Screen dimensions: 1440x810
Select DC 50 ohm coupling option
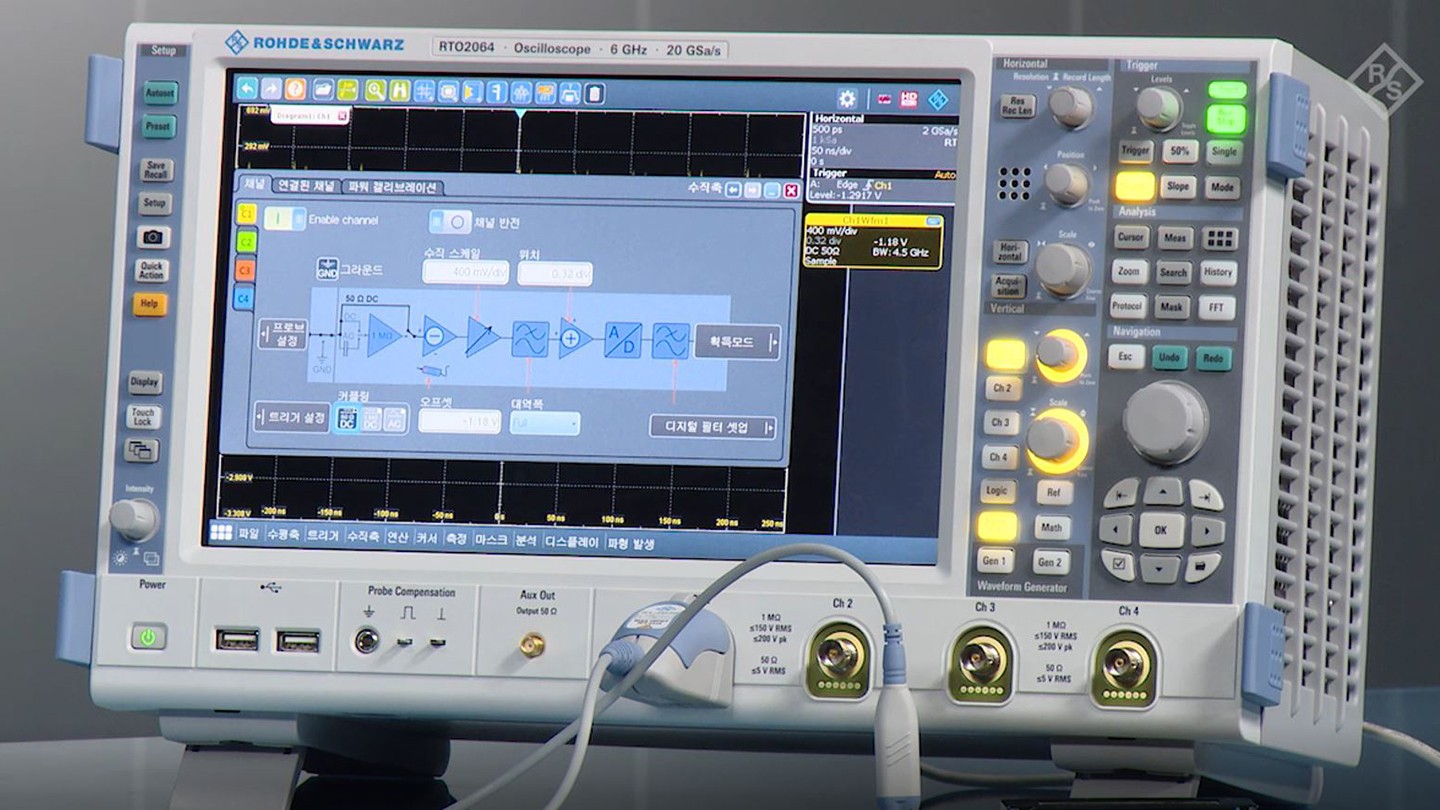pos(345,419)
